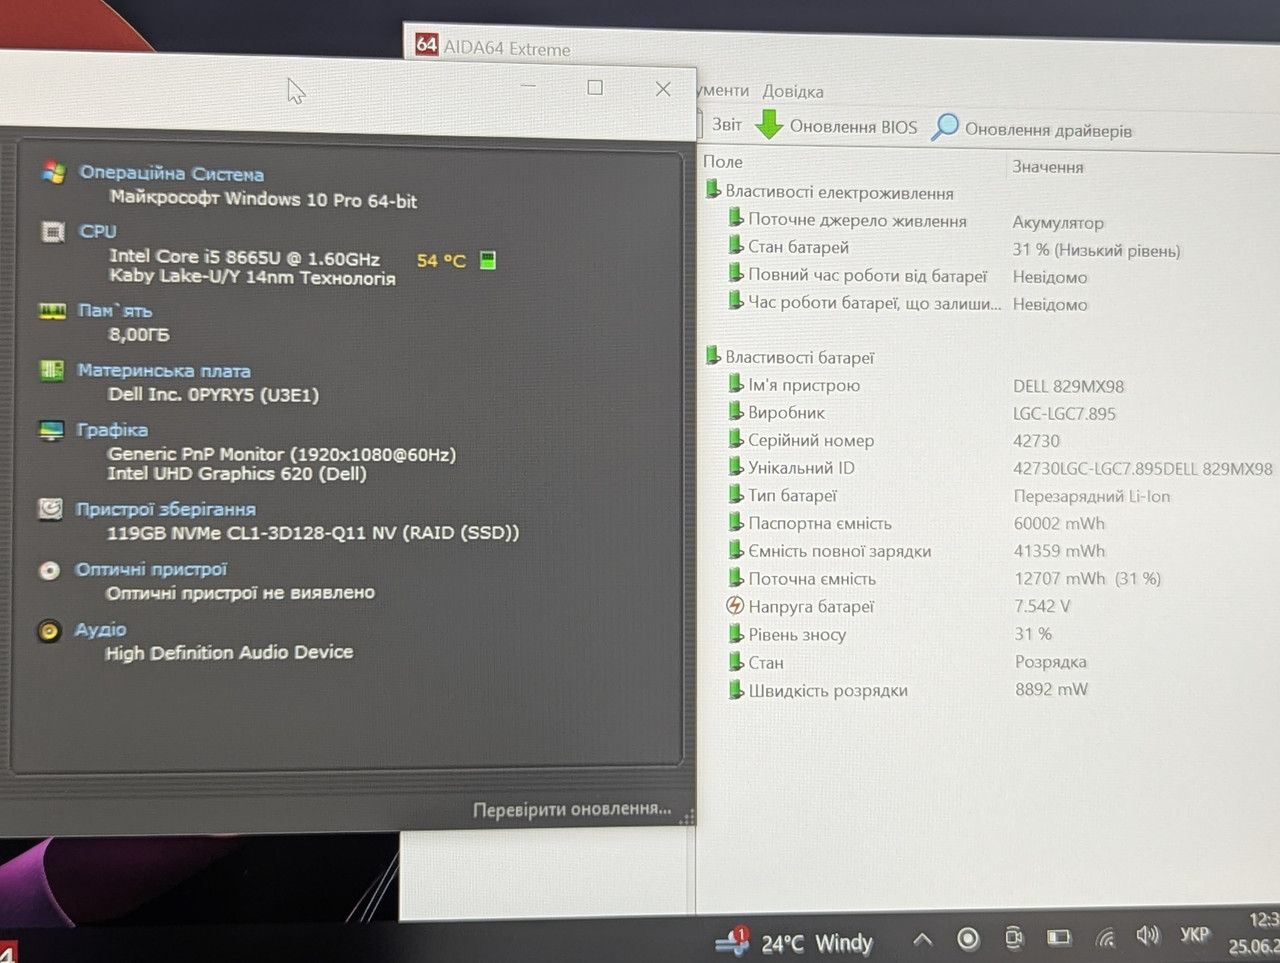Click the driver update magnifier icon

click(945, 127)
